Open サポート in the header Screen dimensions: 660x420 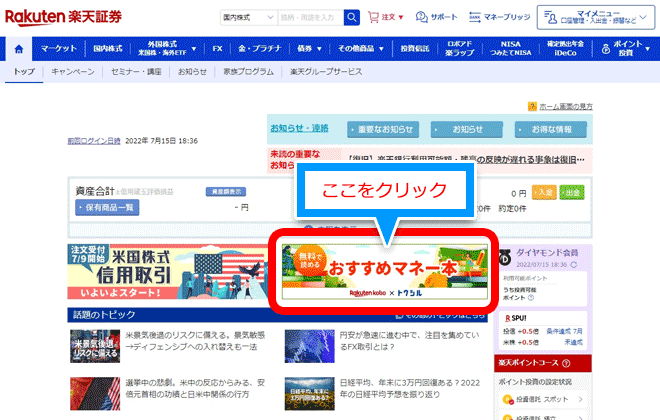(x=436, y=17)
